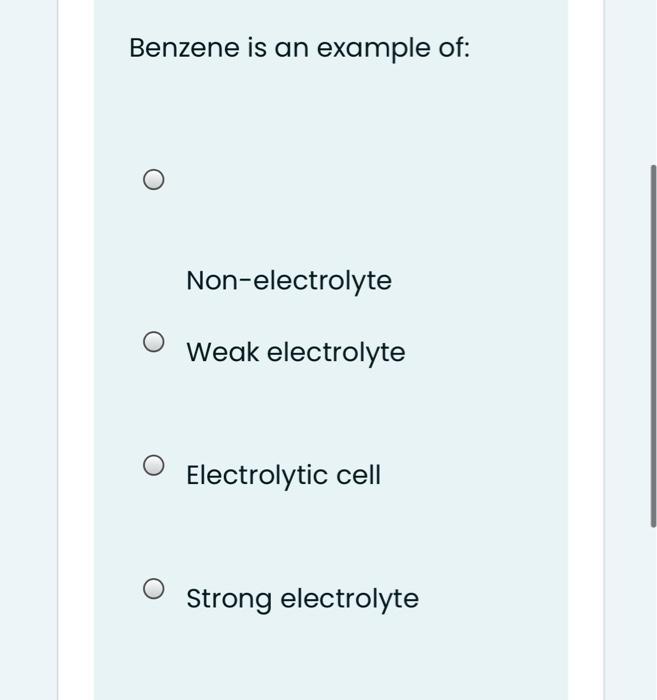The width and height of the screenshot is (657, 700).
Task: Click the "Weak electrolyte" option text
Action: pos(295,352)
